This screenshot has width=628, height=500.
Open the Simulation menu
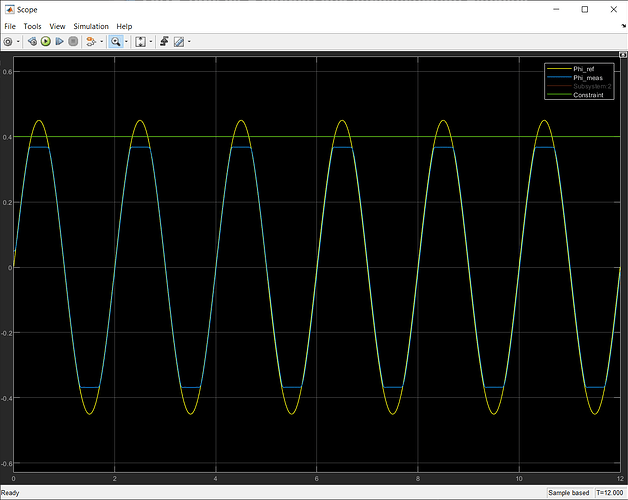[x=91, y=26]
